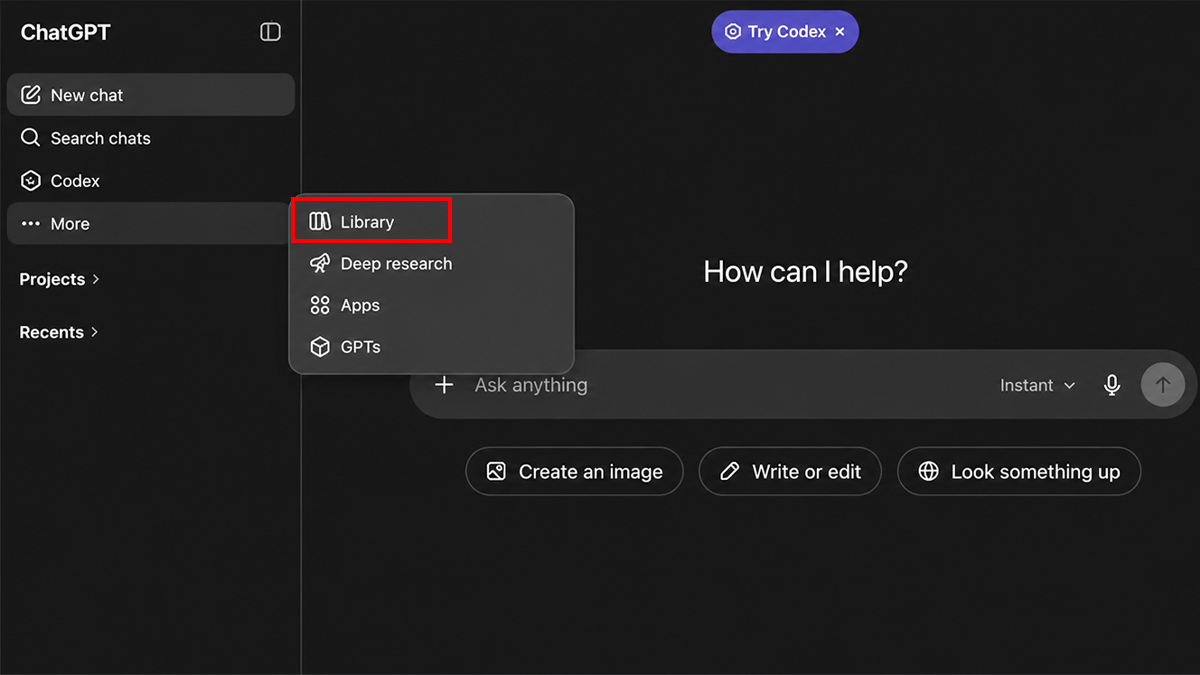The image size is (1200, 675).
Task: Click the image icon in Create an image
Action: pos(496,472)
